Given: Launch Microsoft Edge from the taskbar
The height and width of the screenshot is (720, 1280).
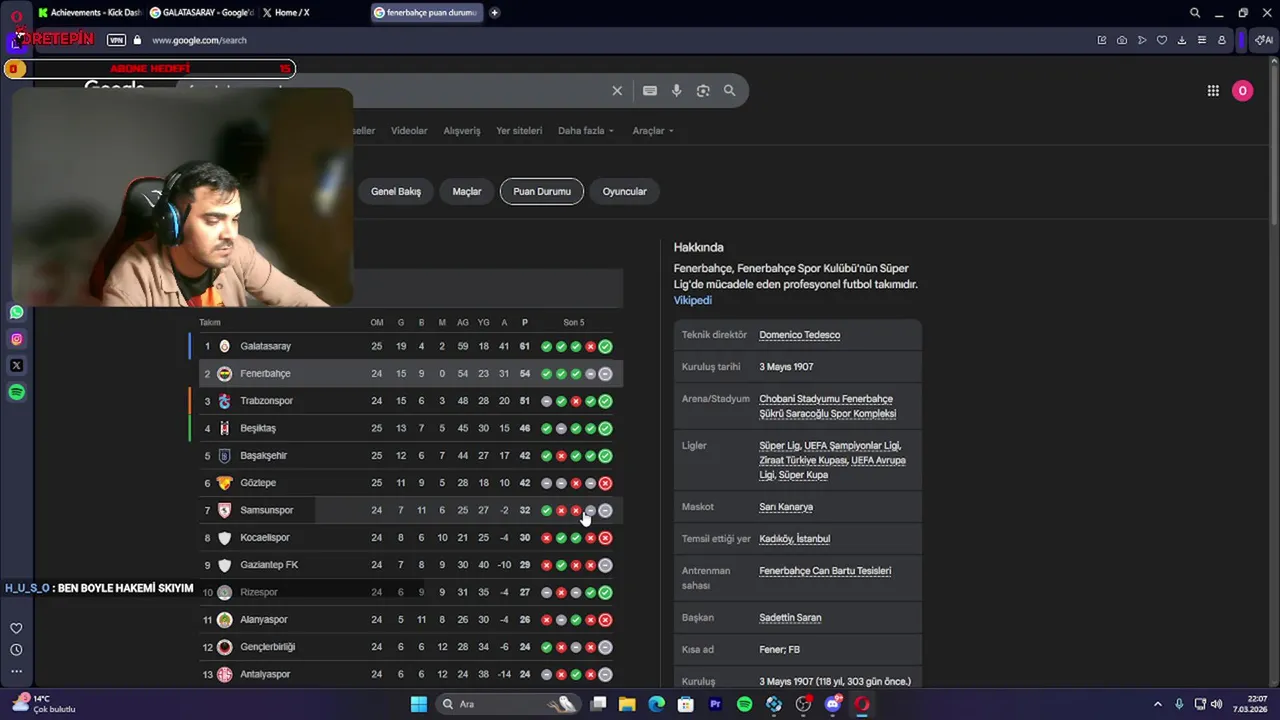Looking at the screenshot, I should [656, 704].
